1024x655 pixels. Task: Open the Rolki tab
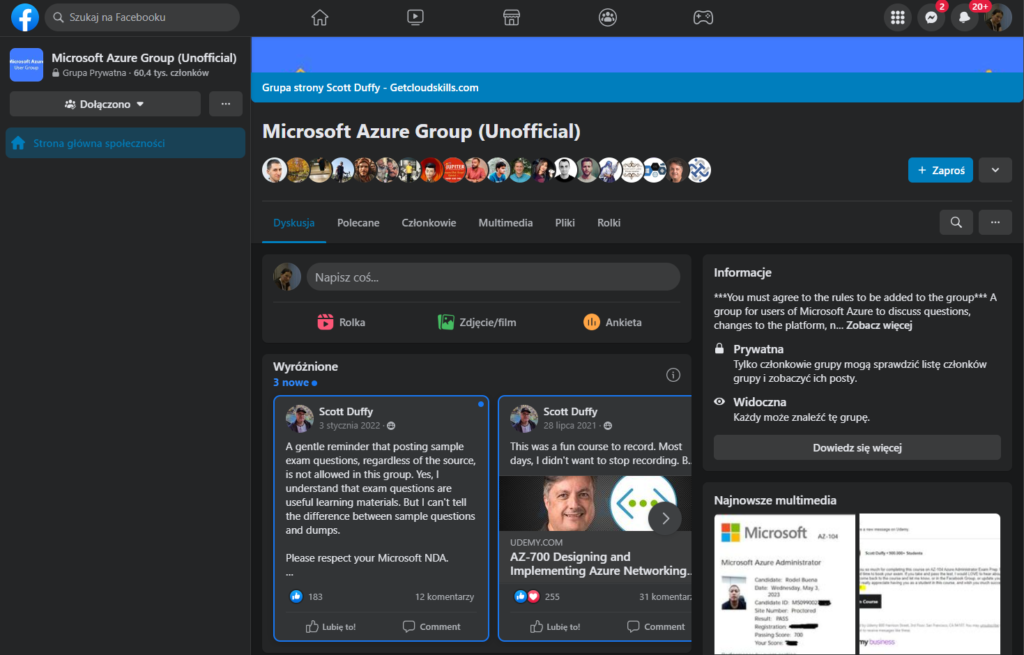609,223
